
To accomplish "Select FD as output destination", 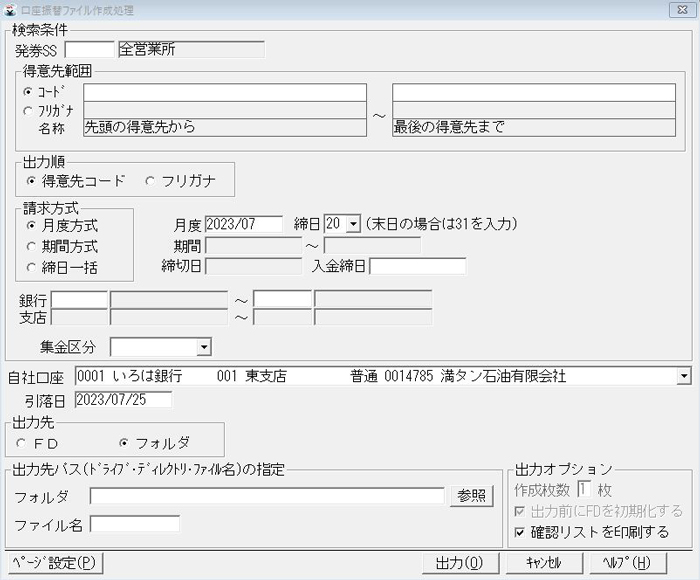I will (x=22, y=442).
